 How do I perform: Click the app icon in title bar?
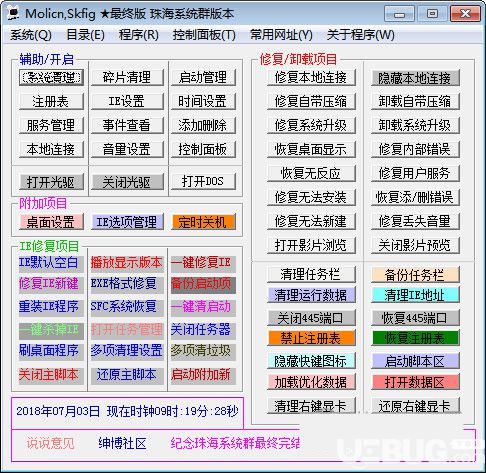coord(13,13)
